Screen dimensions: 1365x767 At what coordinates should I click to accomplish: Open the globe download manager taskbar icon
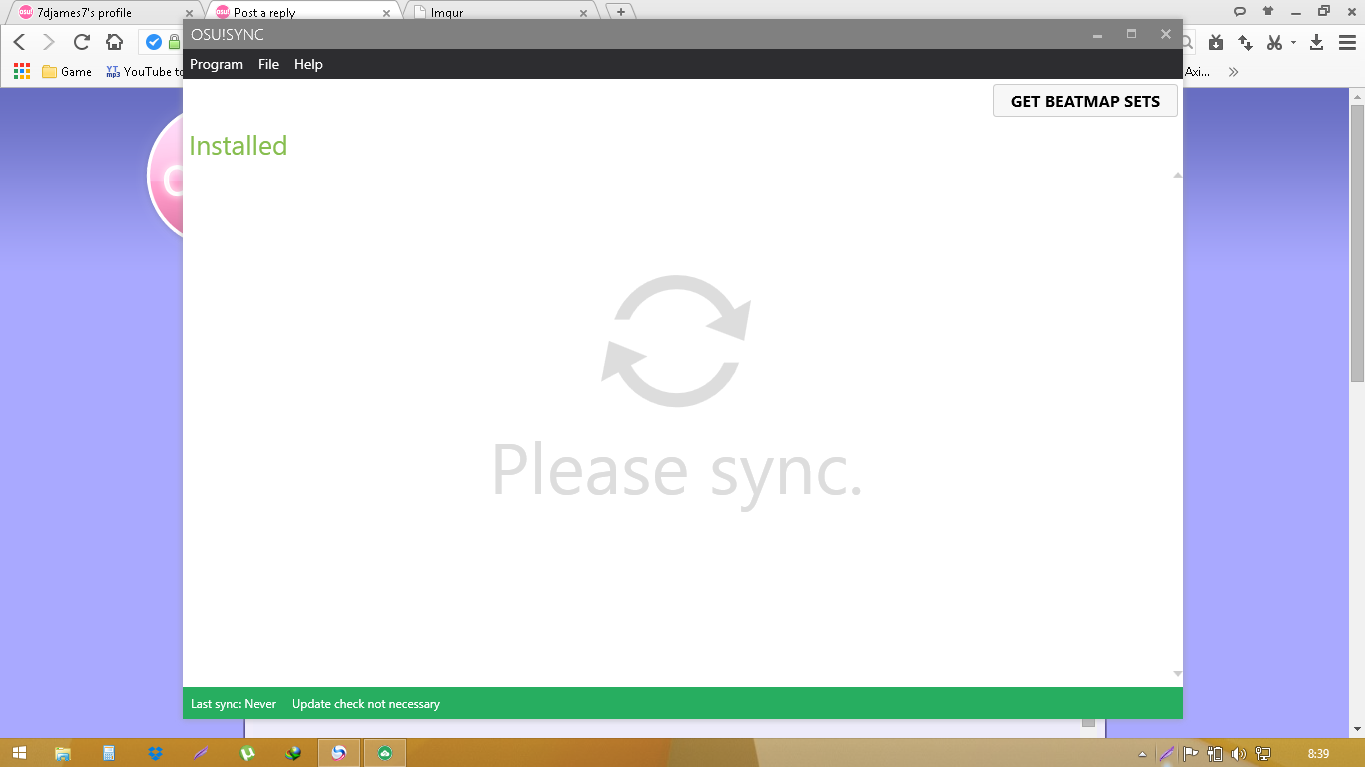[x=293, y=753]
